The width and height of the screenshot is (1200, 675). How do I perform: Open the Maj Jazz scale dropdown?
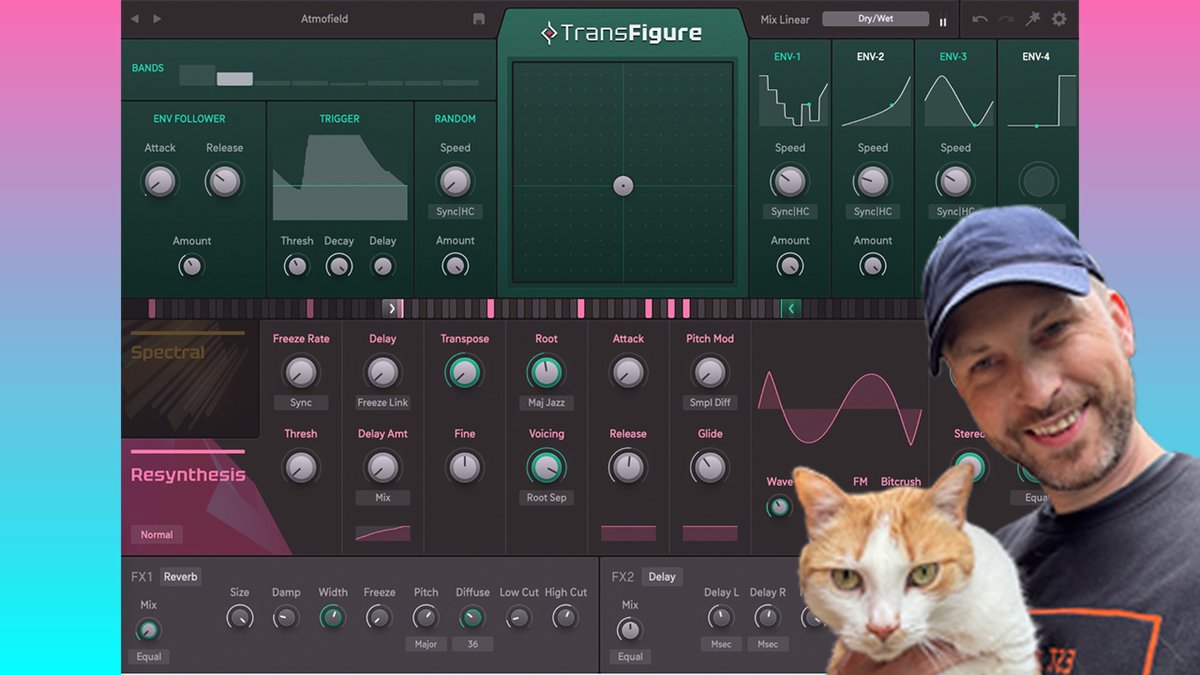click(546, 403)
